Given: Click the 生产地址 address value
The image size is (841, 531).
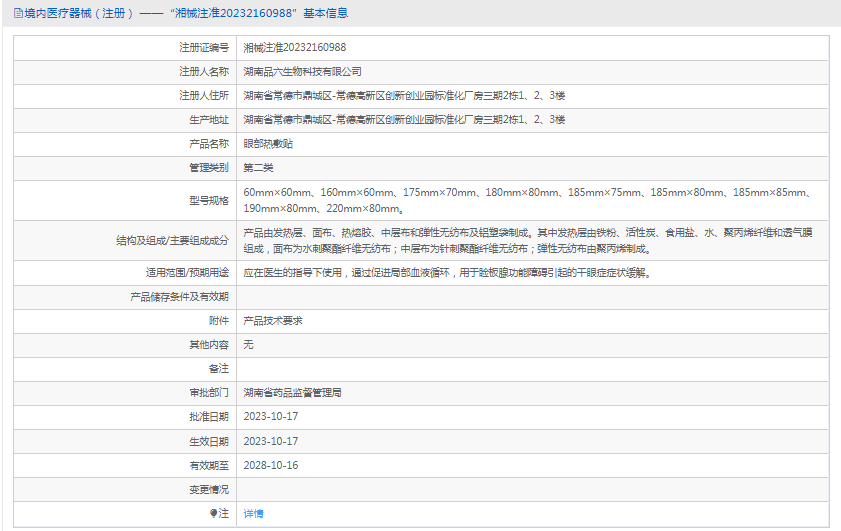Looking at the screenshot, I should pos(404,119).
